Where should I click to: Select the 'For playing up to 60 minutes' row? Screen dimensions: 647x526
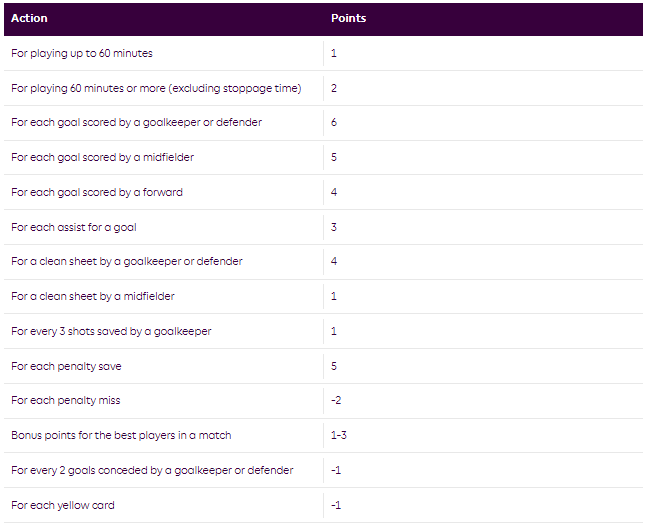82,53
